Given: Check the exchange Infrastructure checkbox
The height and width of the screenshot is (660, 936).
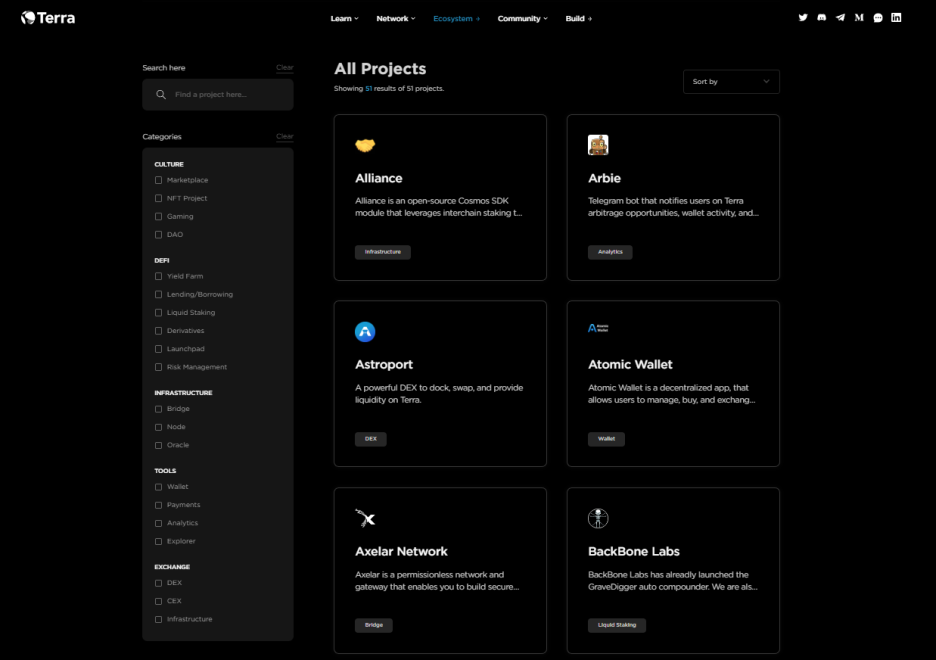Looking at the screenshot, I should pyautogui.click(x=158, y=619).
